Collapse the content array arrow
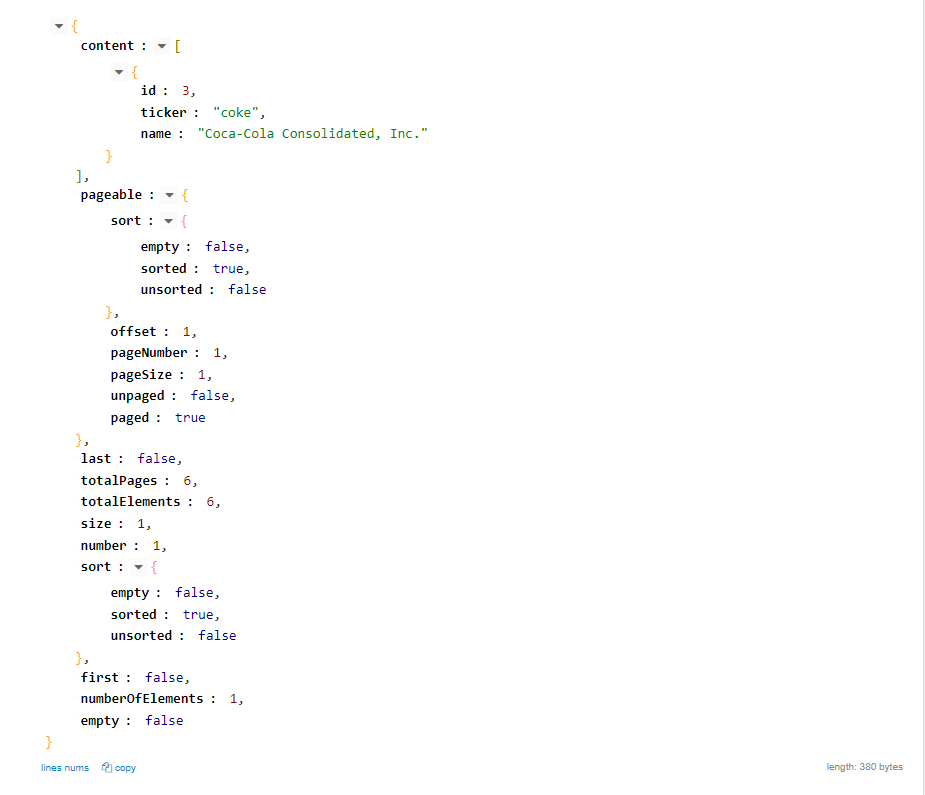Image resolution: width=925 pixels, height=795 pixels. [x=162, y=46]
